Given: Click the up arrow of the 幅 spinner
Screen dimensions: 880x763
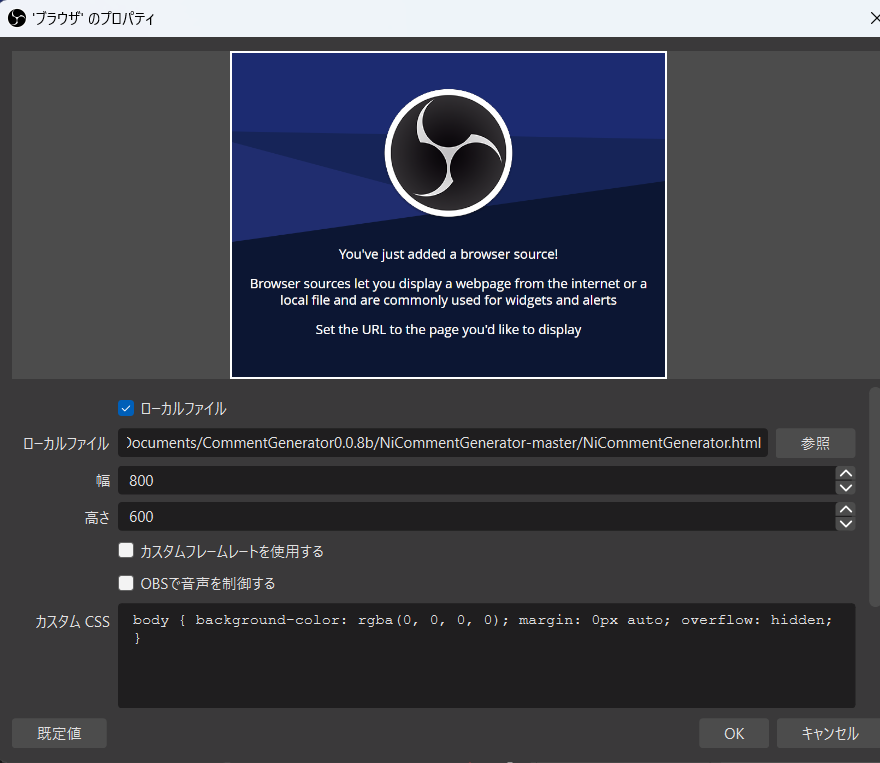Looking at the screenshot, I should pos(845,474).
